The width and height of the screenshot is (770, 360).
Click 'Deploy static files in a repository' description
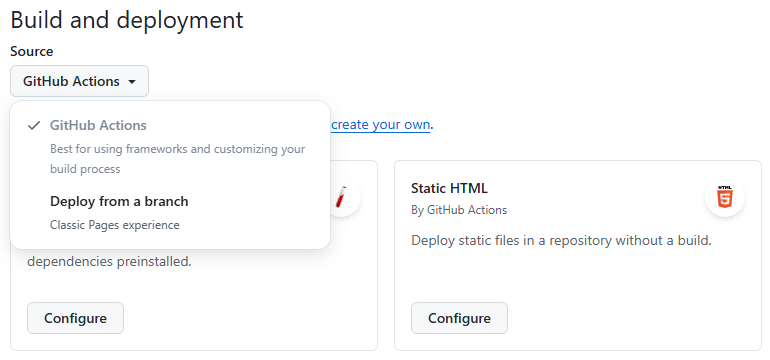click(561, 241)
